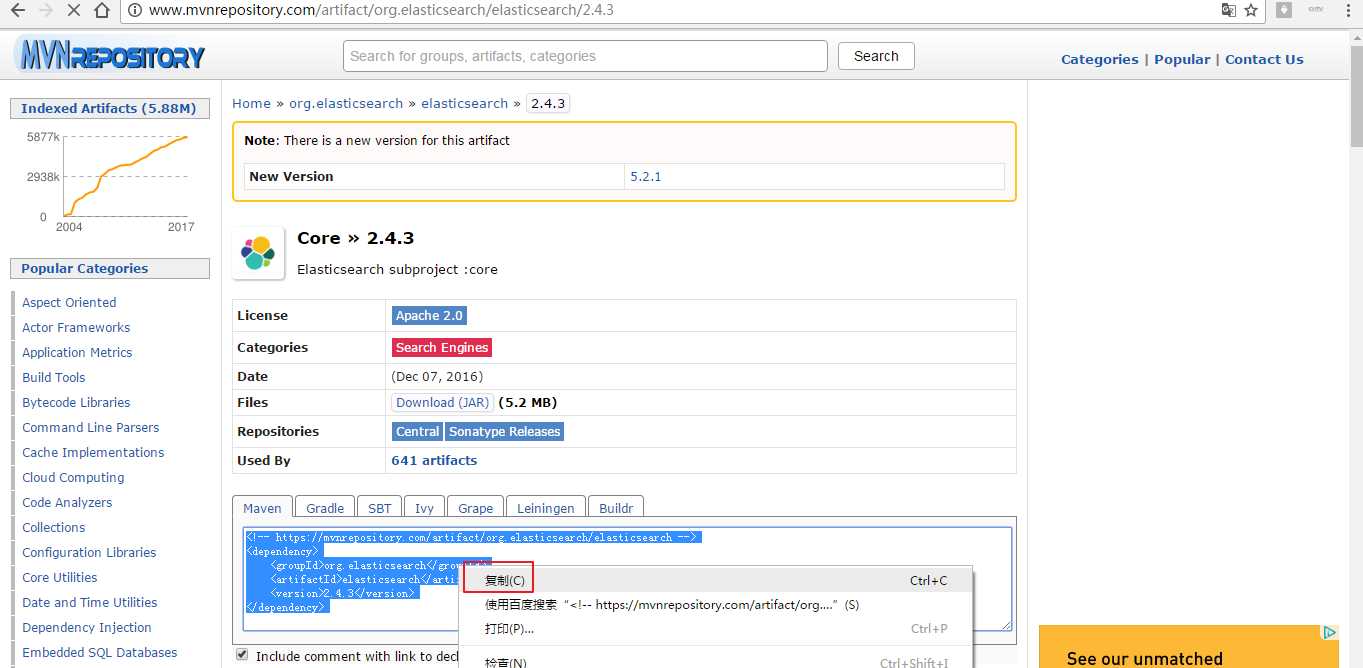
Task: Open Collections category
Action: tap(54, 527)
